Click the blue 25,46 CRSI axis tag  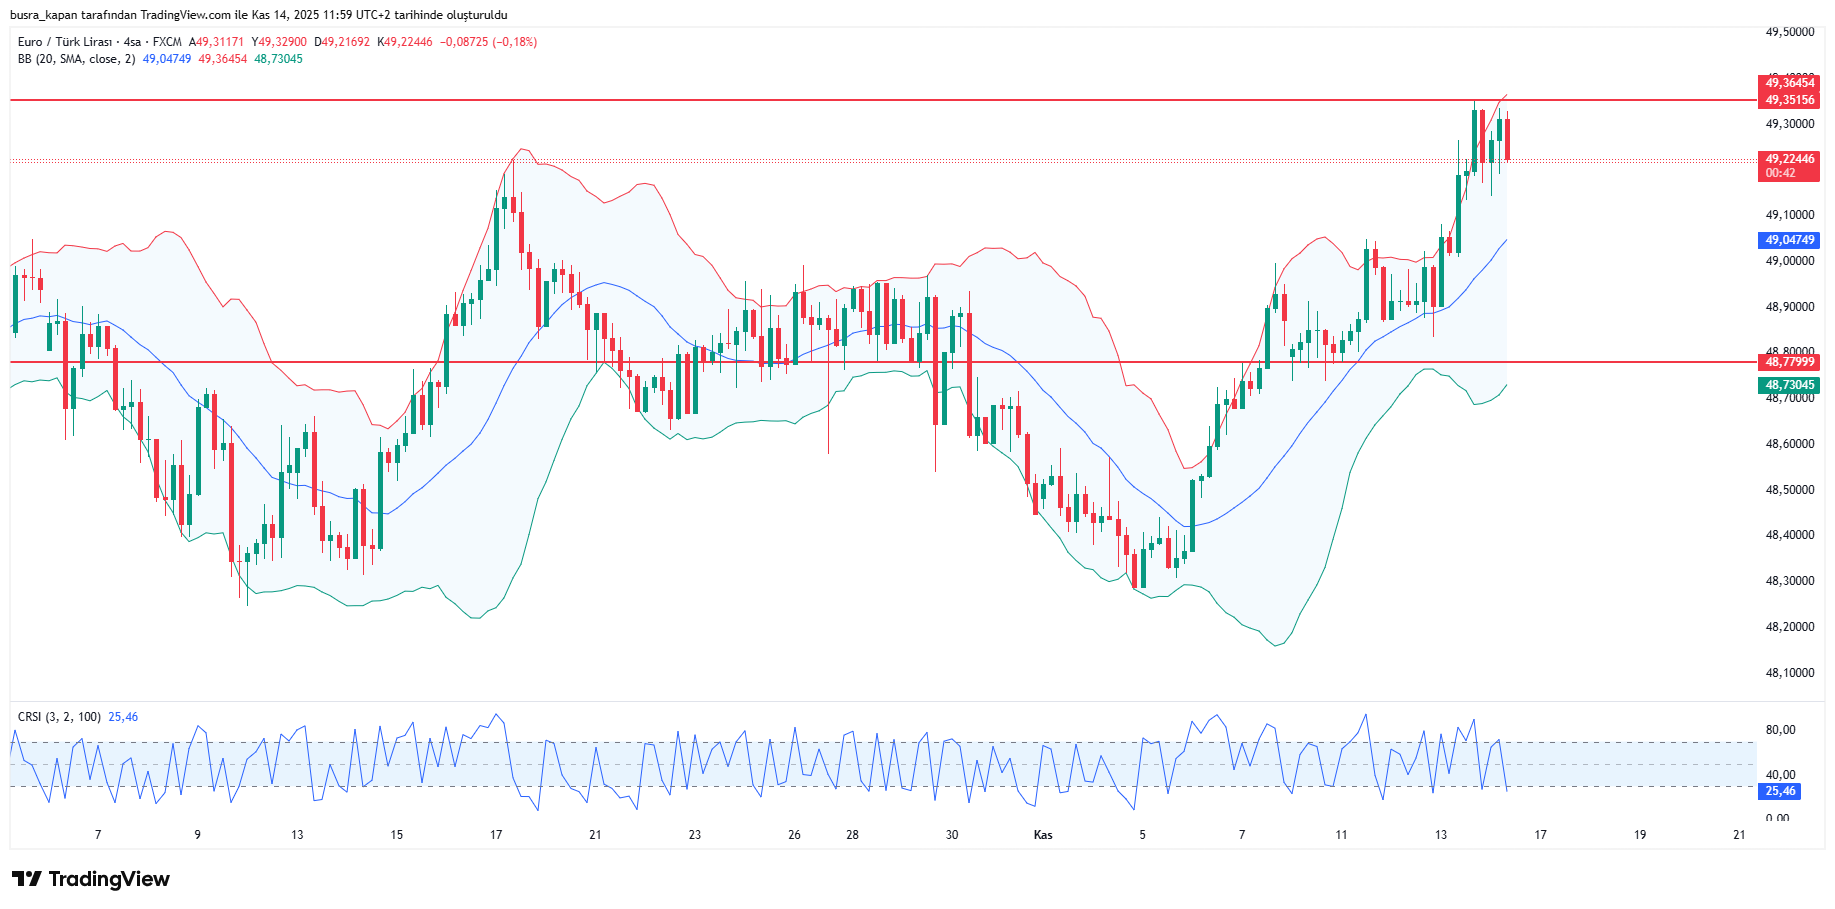click(x=1780, y=791)
